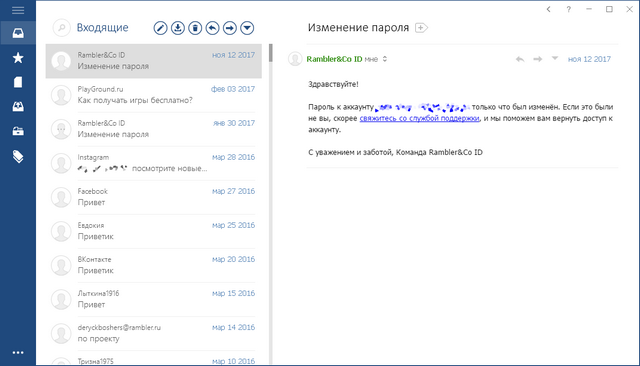The width and height of the screenshot is (640, 366).
Task: Delete the message with the trash icon
Action: click(195, 28)
